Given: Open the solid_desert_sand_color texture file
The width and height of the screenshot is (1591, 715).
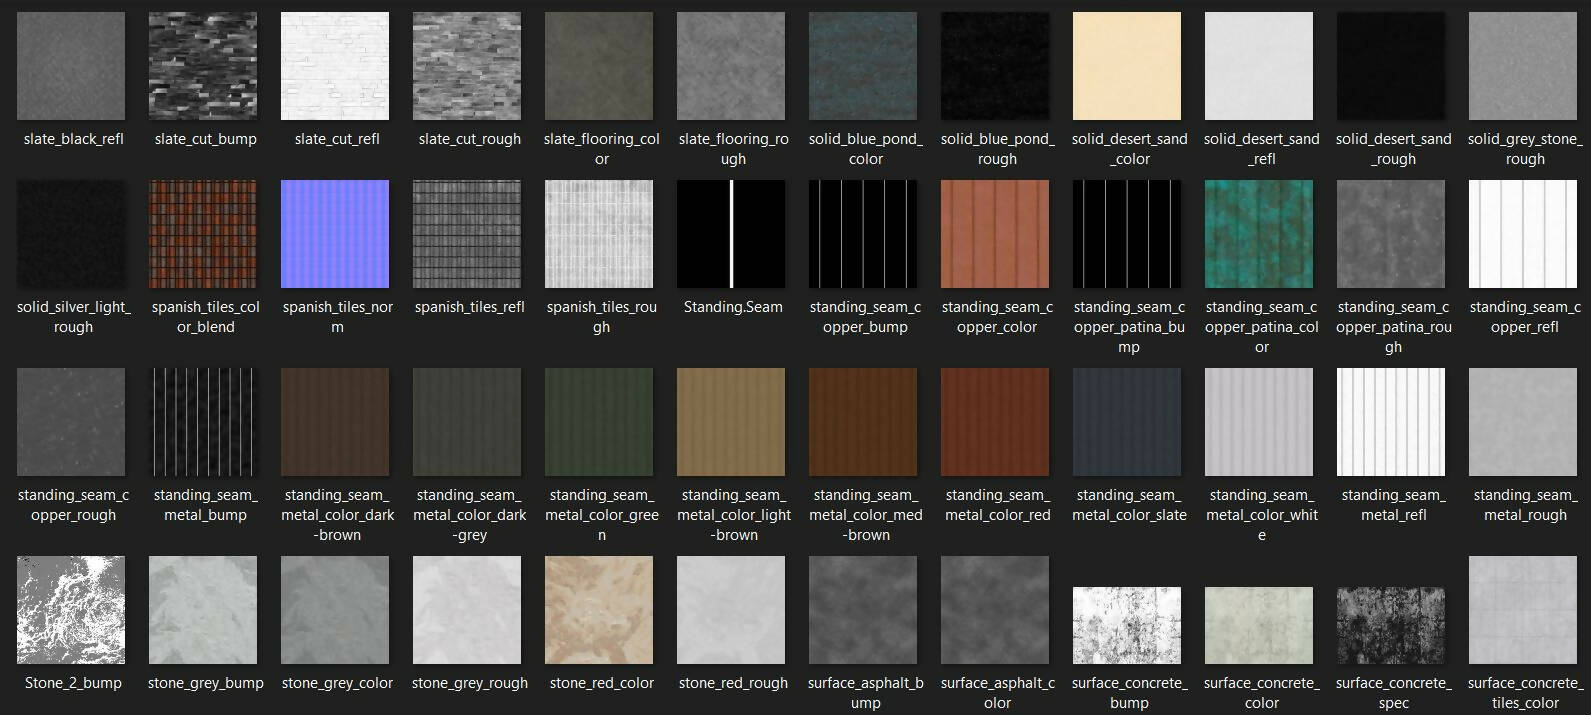Looking at the screenshot, I should [x=1127, y=66].
